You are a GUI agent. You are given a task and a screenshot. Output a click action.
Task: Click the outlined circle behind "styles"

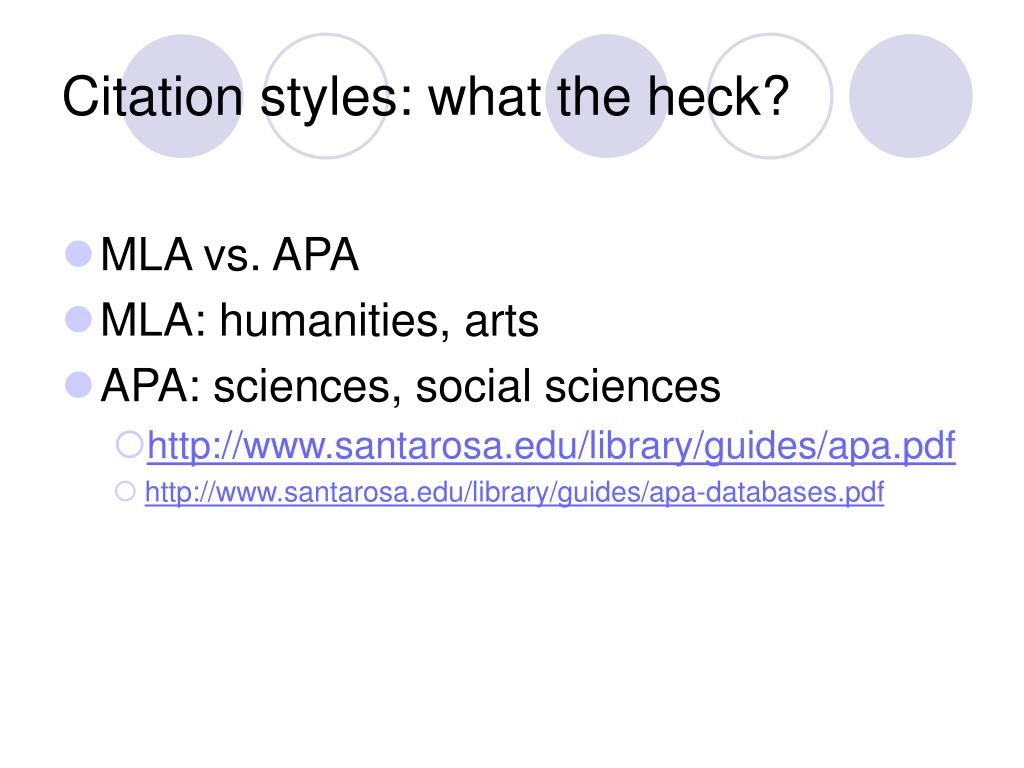[x=327, y=96]
